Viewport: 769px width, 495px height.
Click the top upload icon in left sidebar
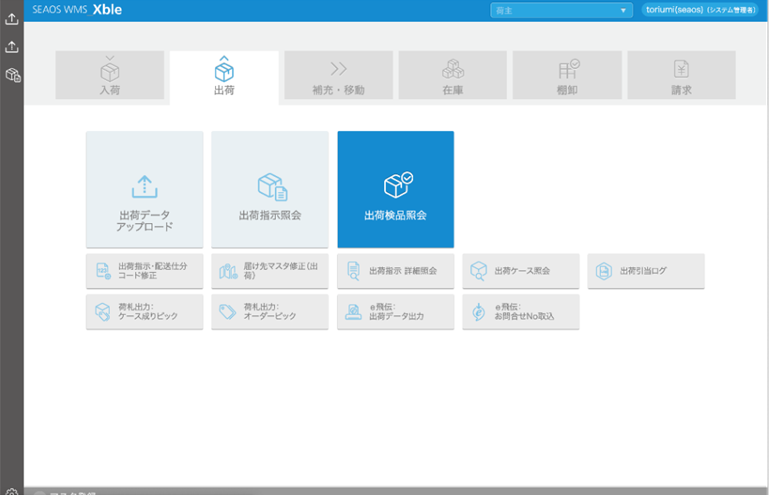click(x=12, y=18)
